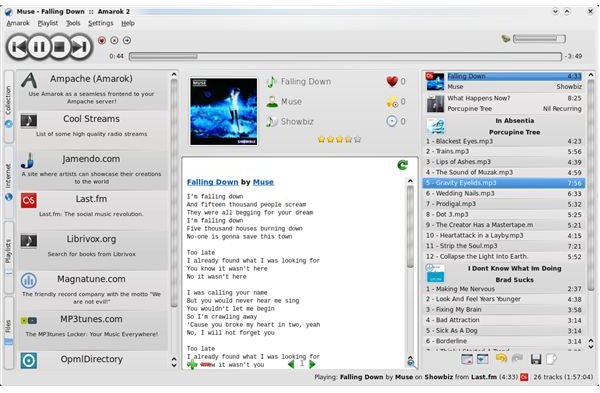Screen dimensions: 600x393
Task: Click the volume speaker icon
Action: (x=506, y=38)
